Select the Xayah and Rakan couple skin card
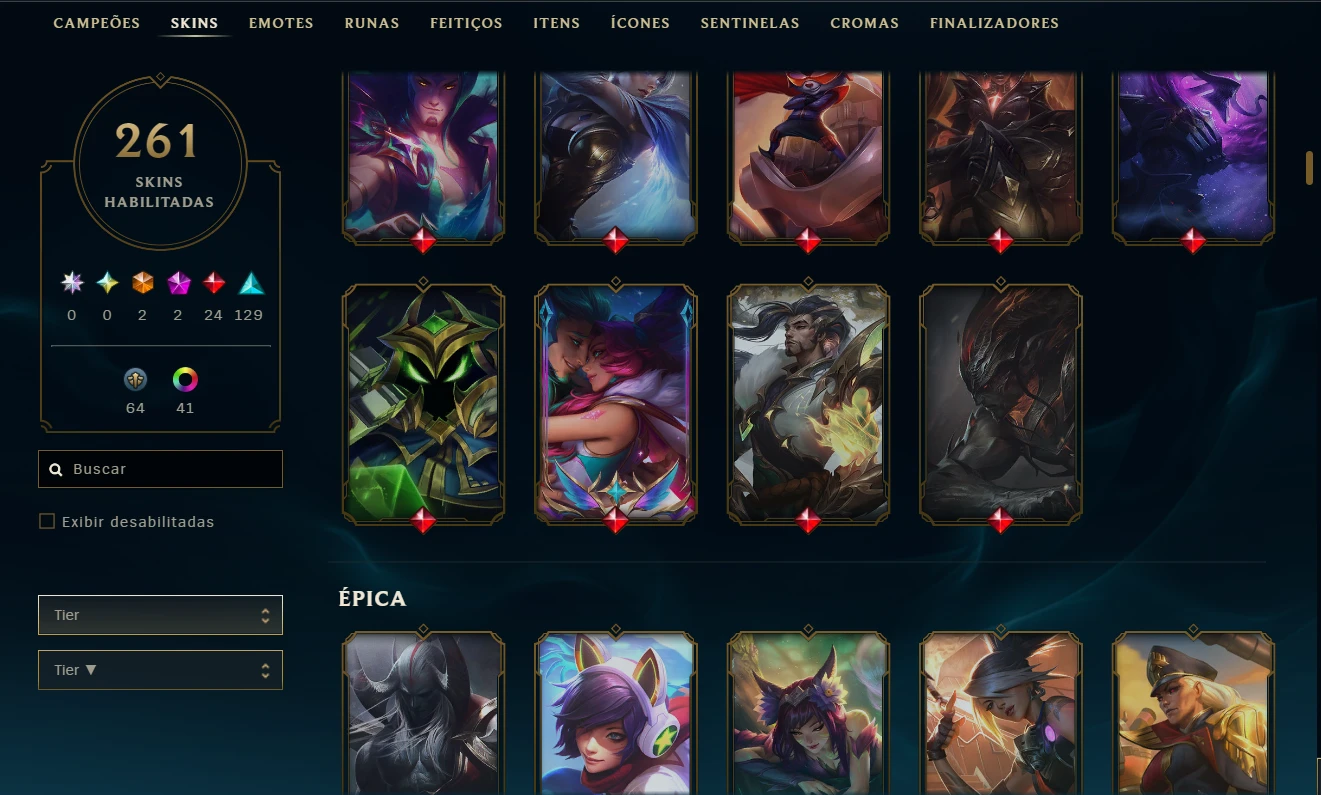 (x=616, y=404)
